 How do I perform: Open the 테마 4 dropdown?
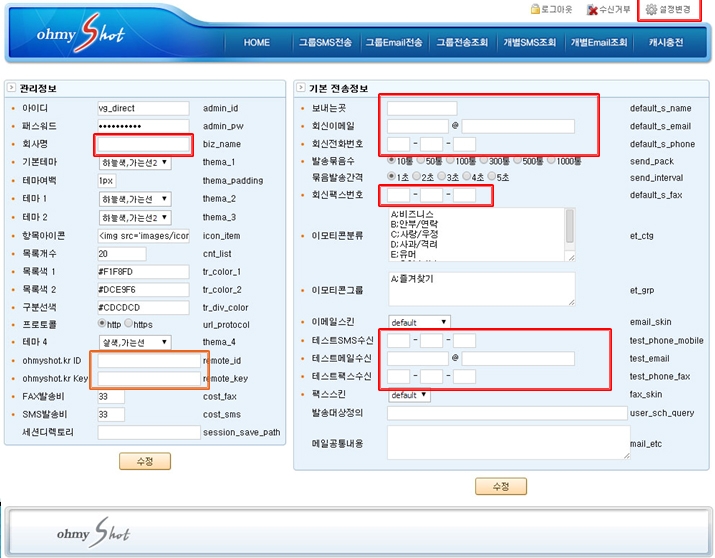(134, 342)
